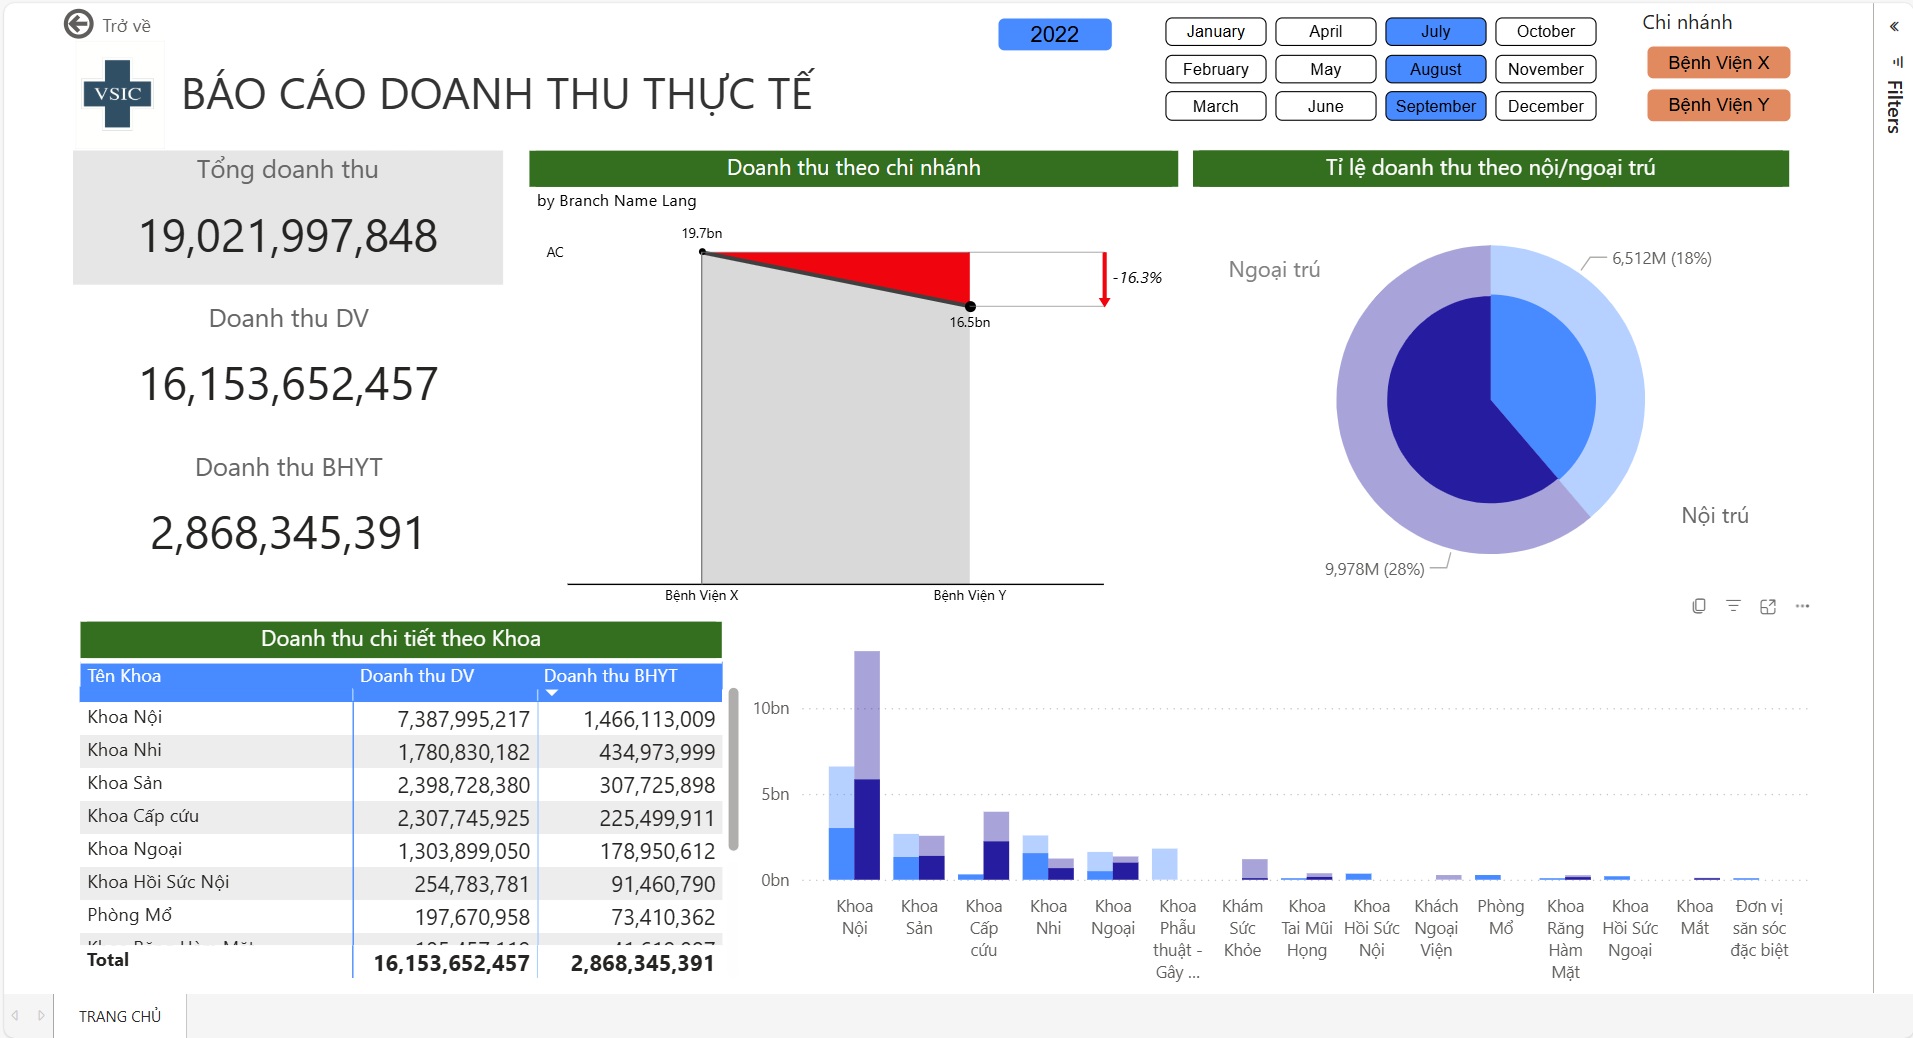Screen dimensions: 1913x1038
Task: Go to next page using bottom arrow
Action: pos(41,1015)
